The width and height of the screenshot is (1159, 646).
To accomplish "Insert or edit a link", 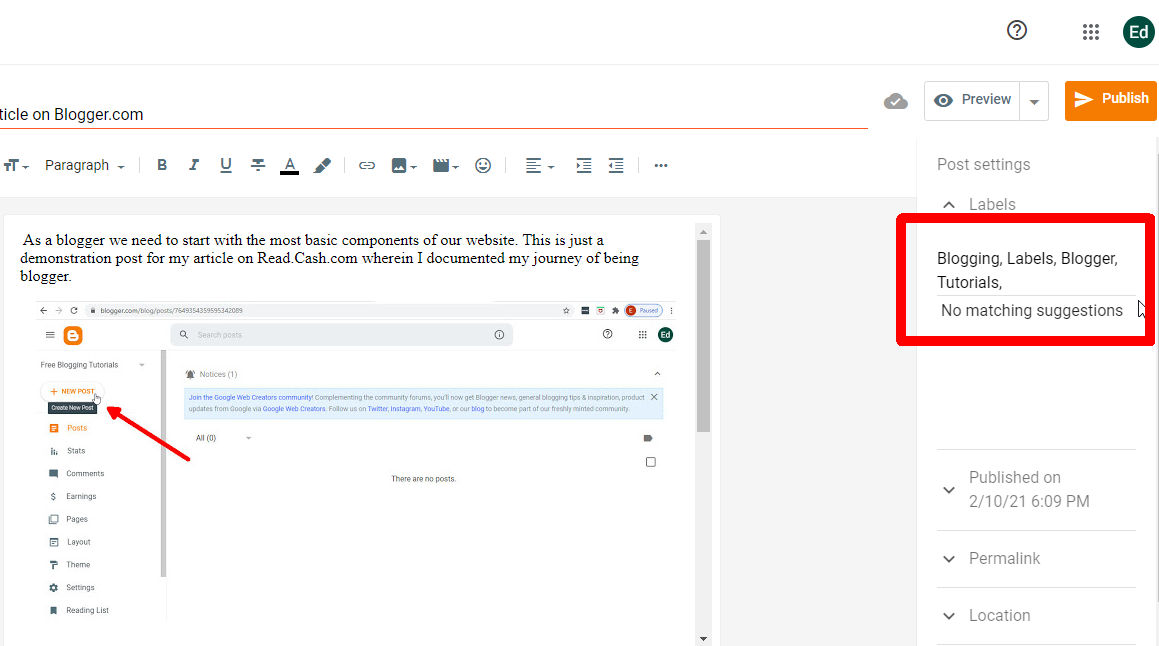I will 367,166.
